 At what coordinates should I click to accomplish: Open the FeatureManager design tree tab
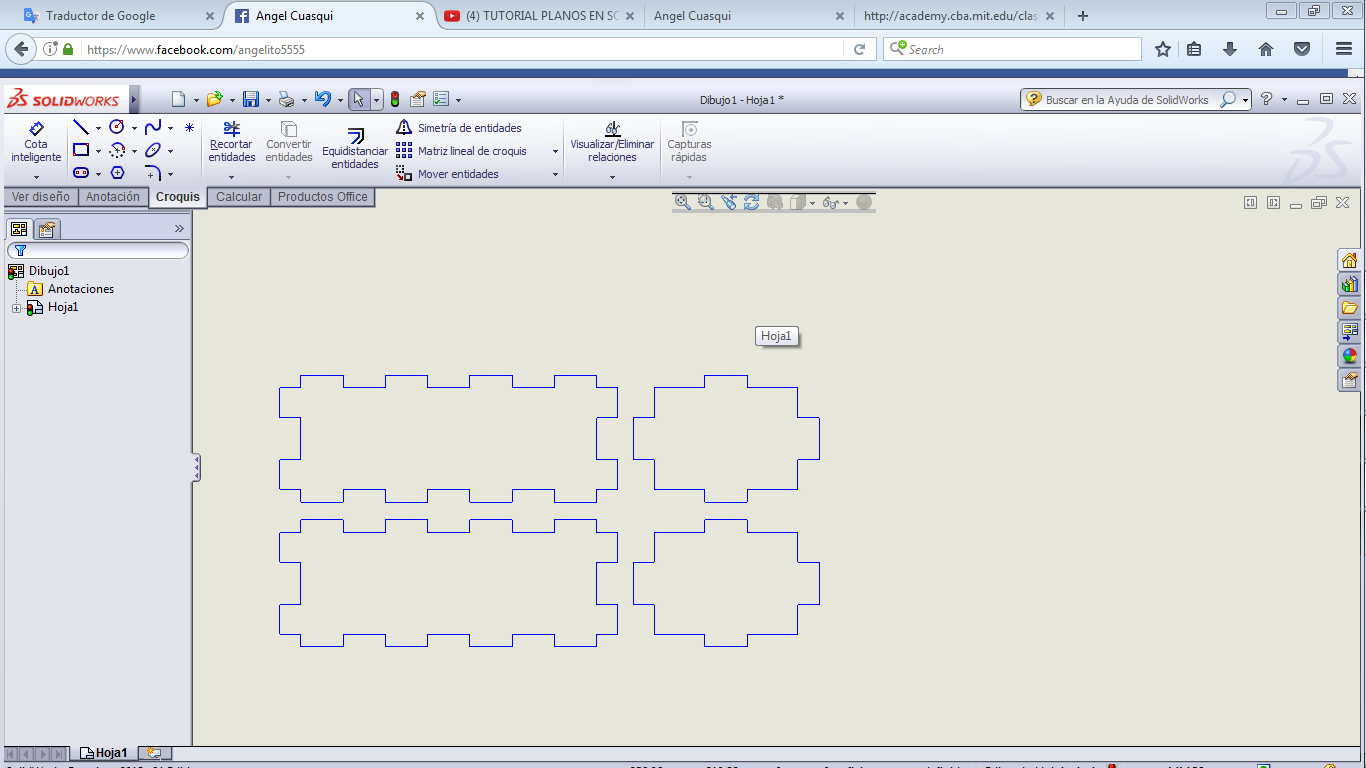[19, 229]
